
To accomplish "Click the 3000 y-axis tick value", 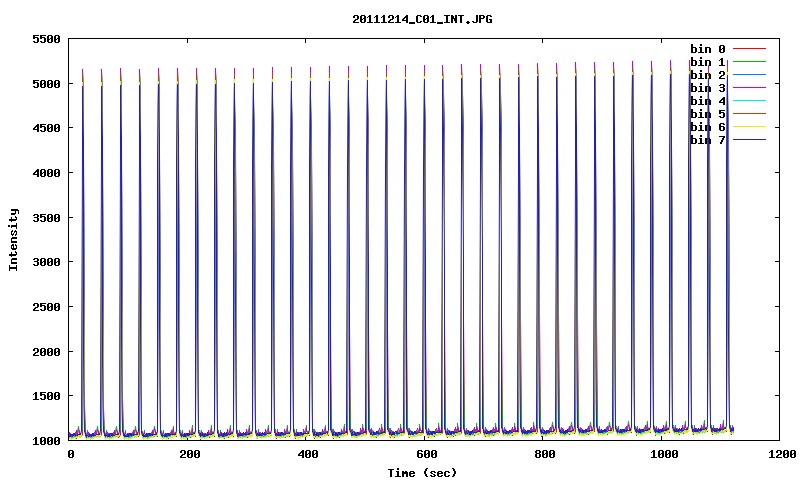I will click(x=46, y=262).
